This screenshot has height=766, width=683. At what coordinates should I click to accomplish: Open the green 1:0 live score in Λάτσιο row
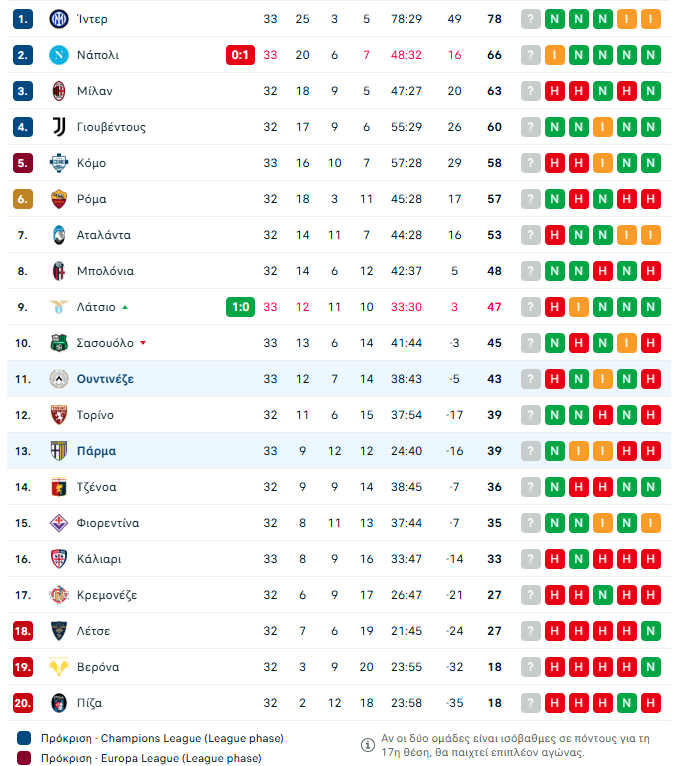(x=240, y=307)
